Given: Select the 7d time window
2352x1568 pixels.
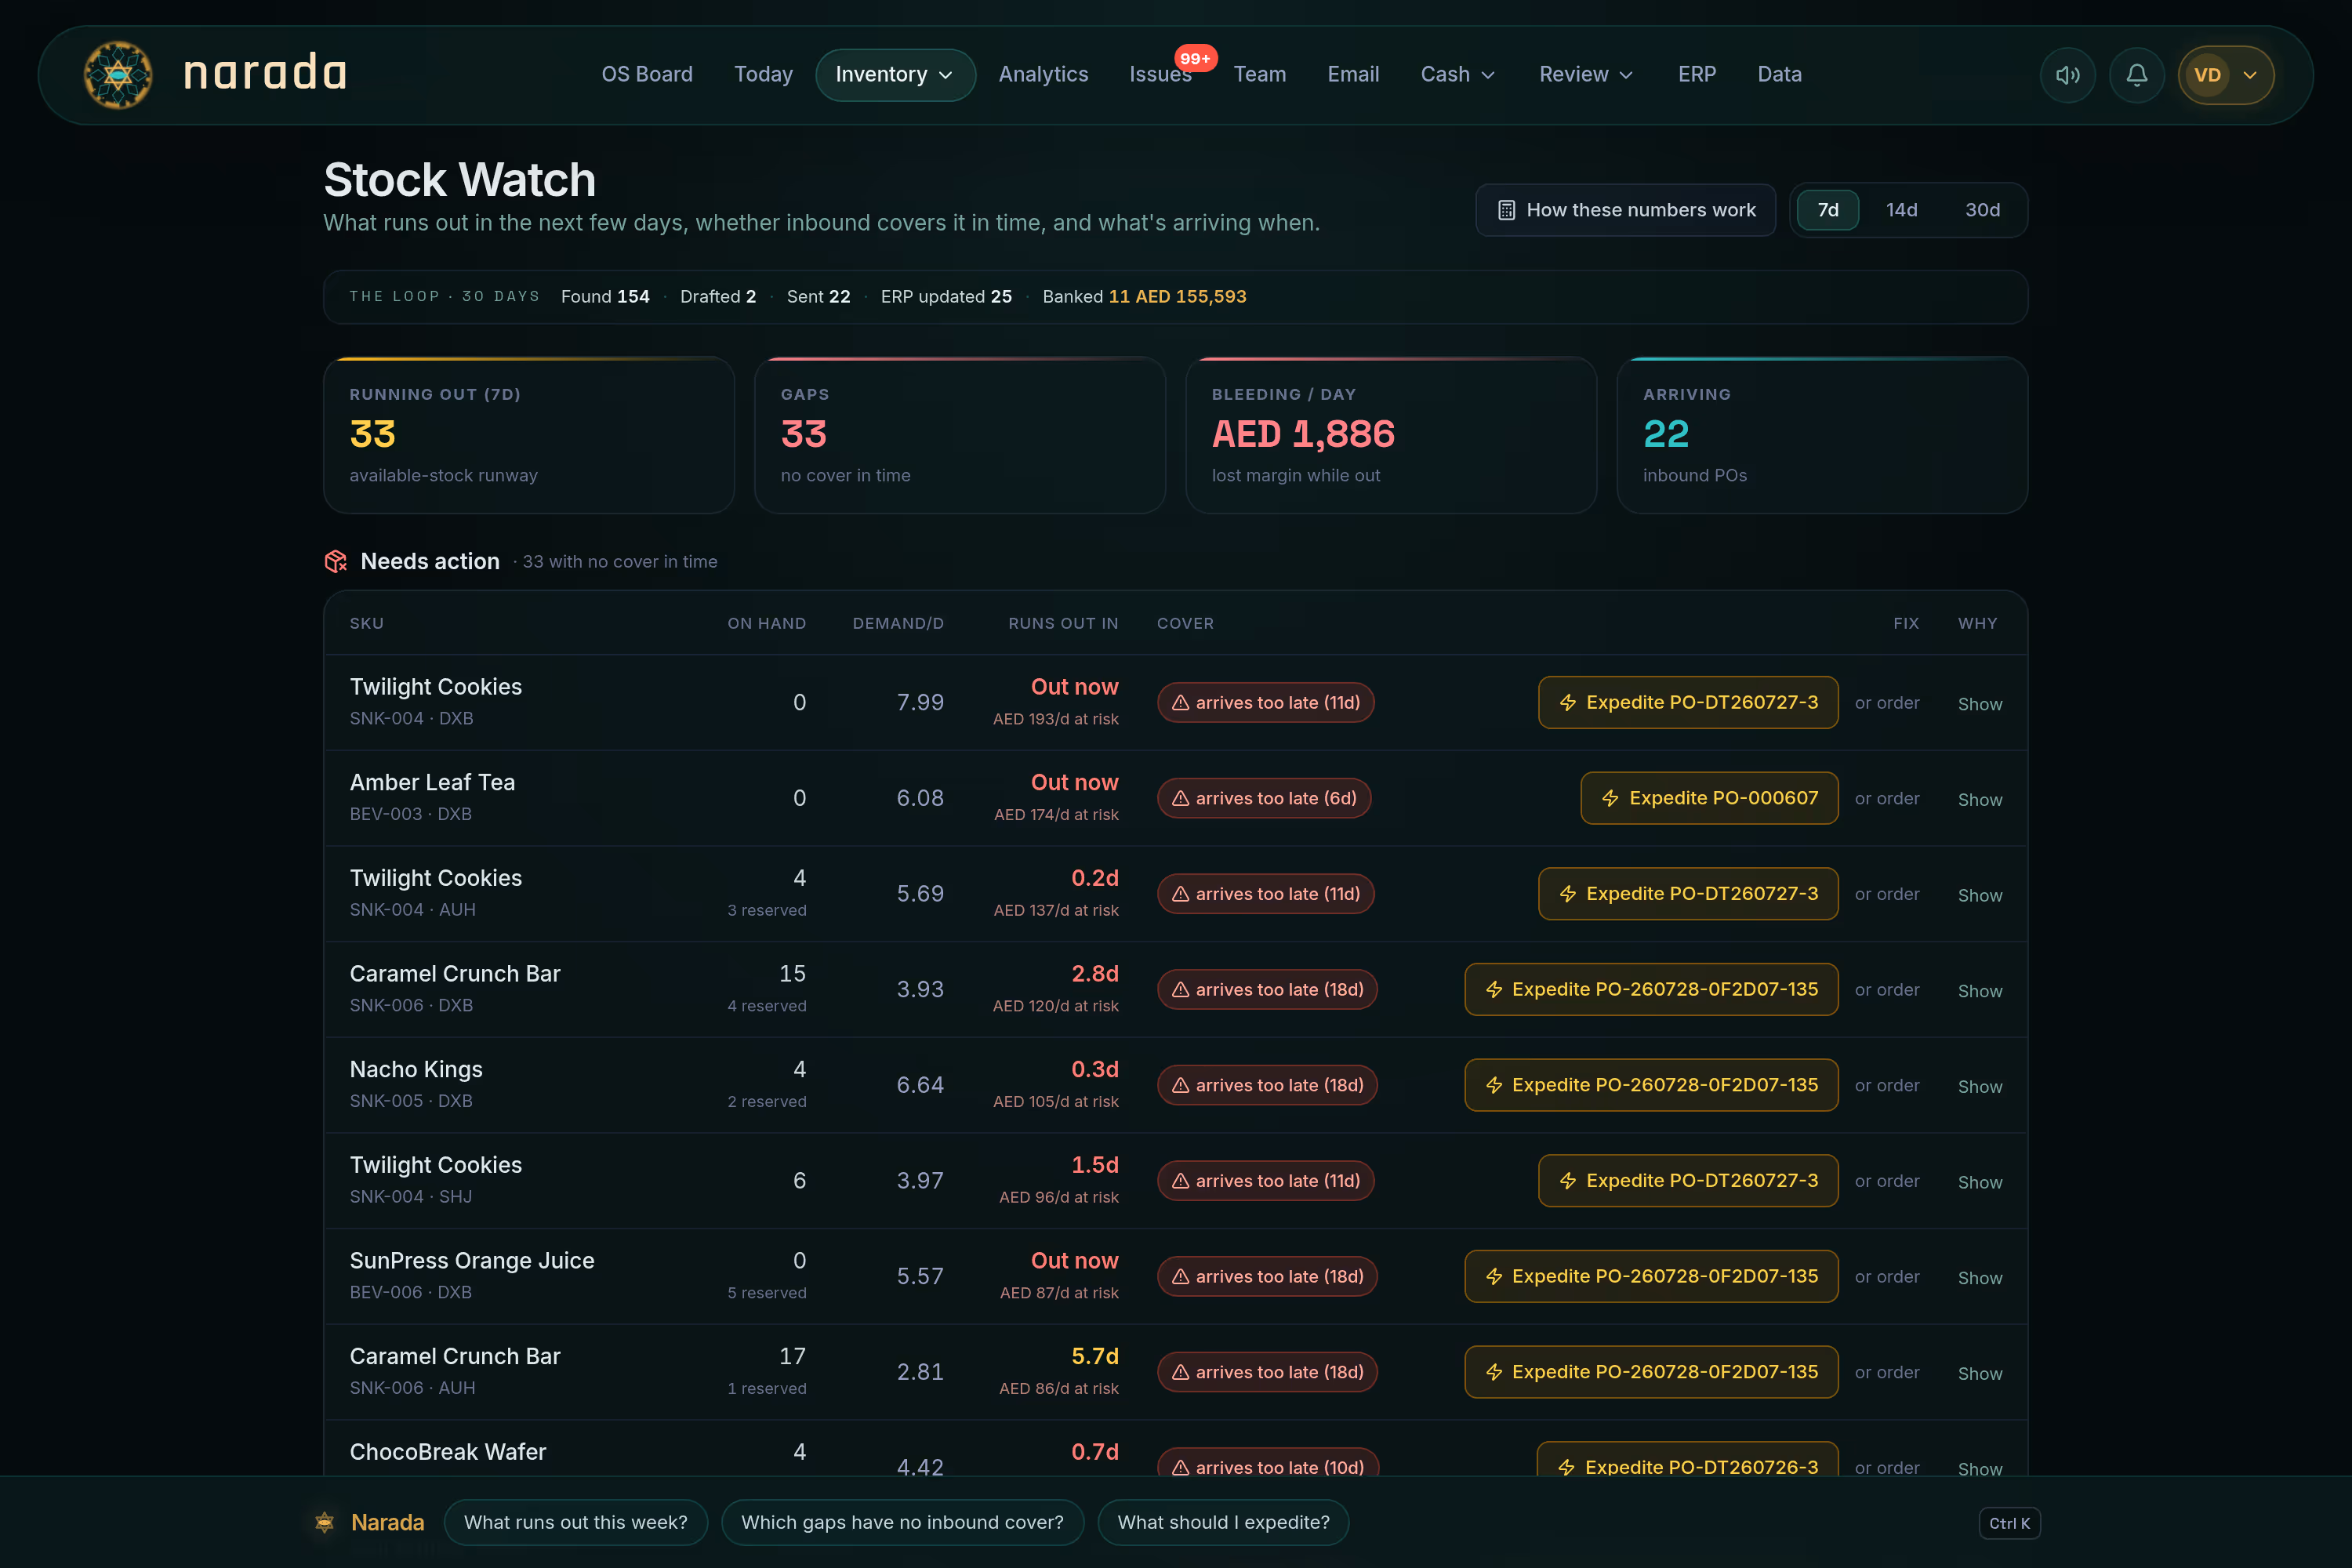Looking at the screenshot, I should pyautogui.click(x=1828, y=210).
